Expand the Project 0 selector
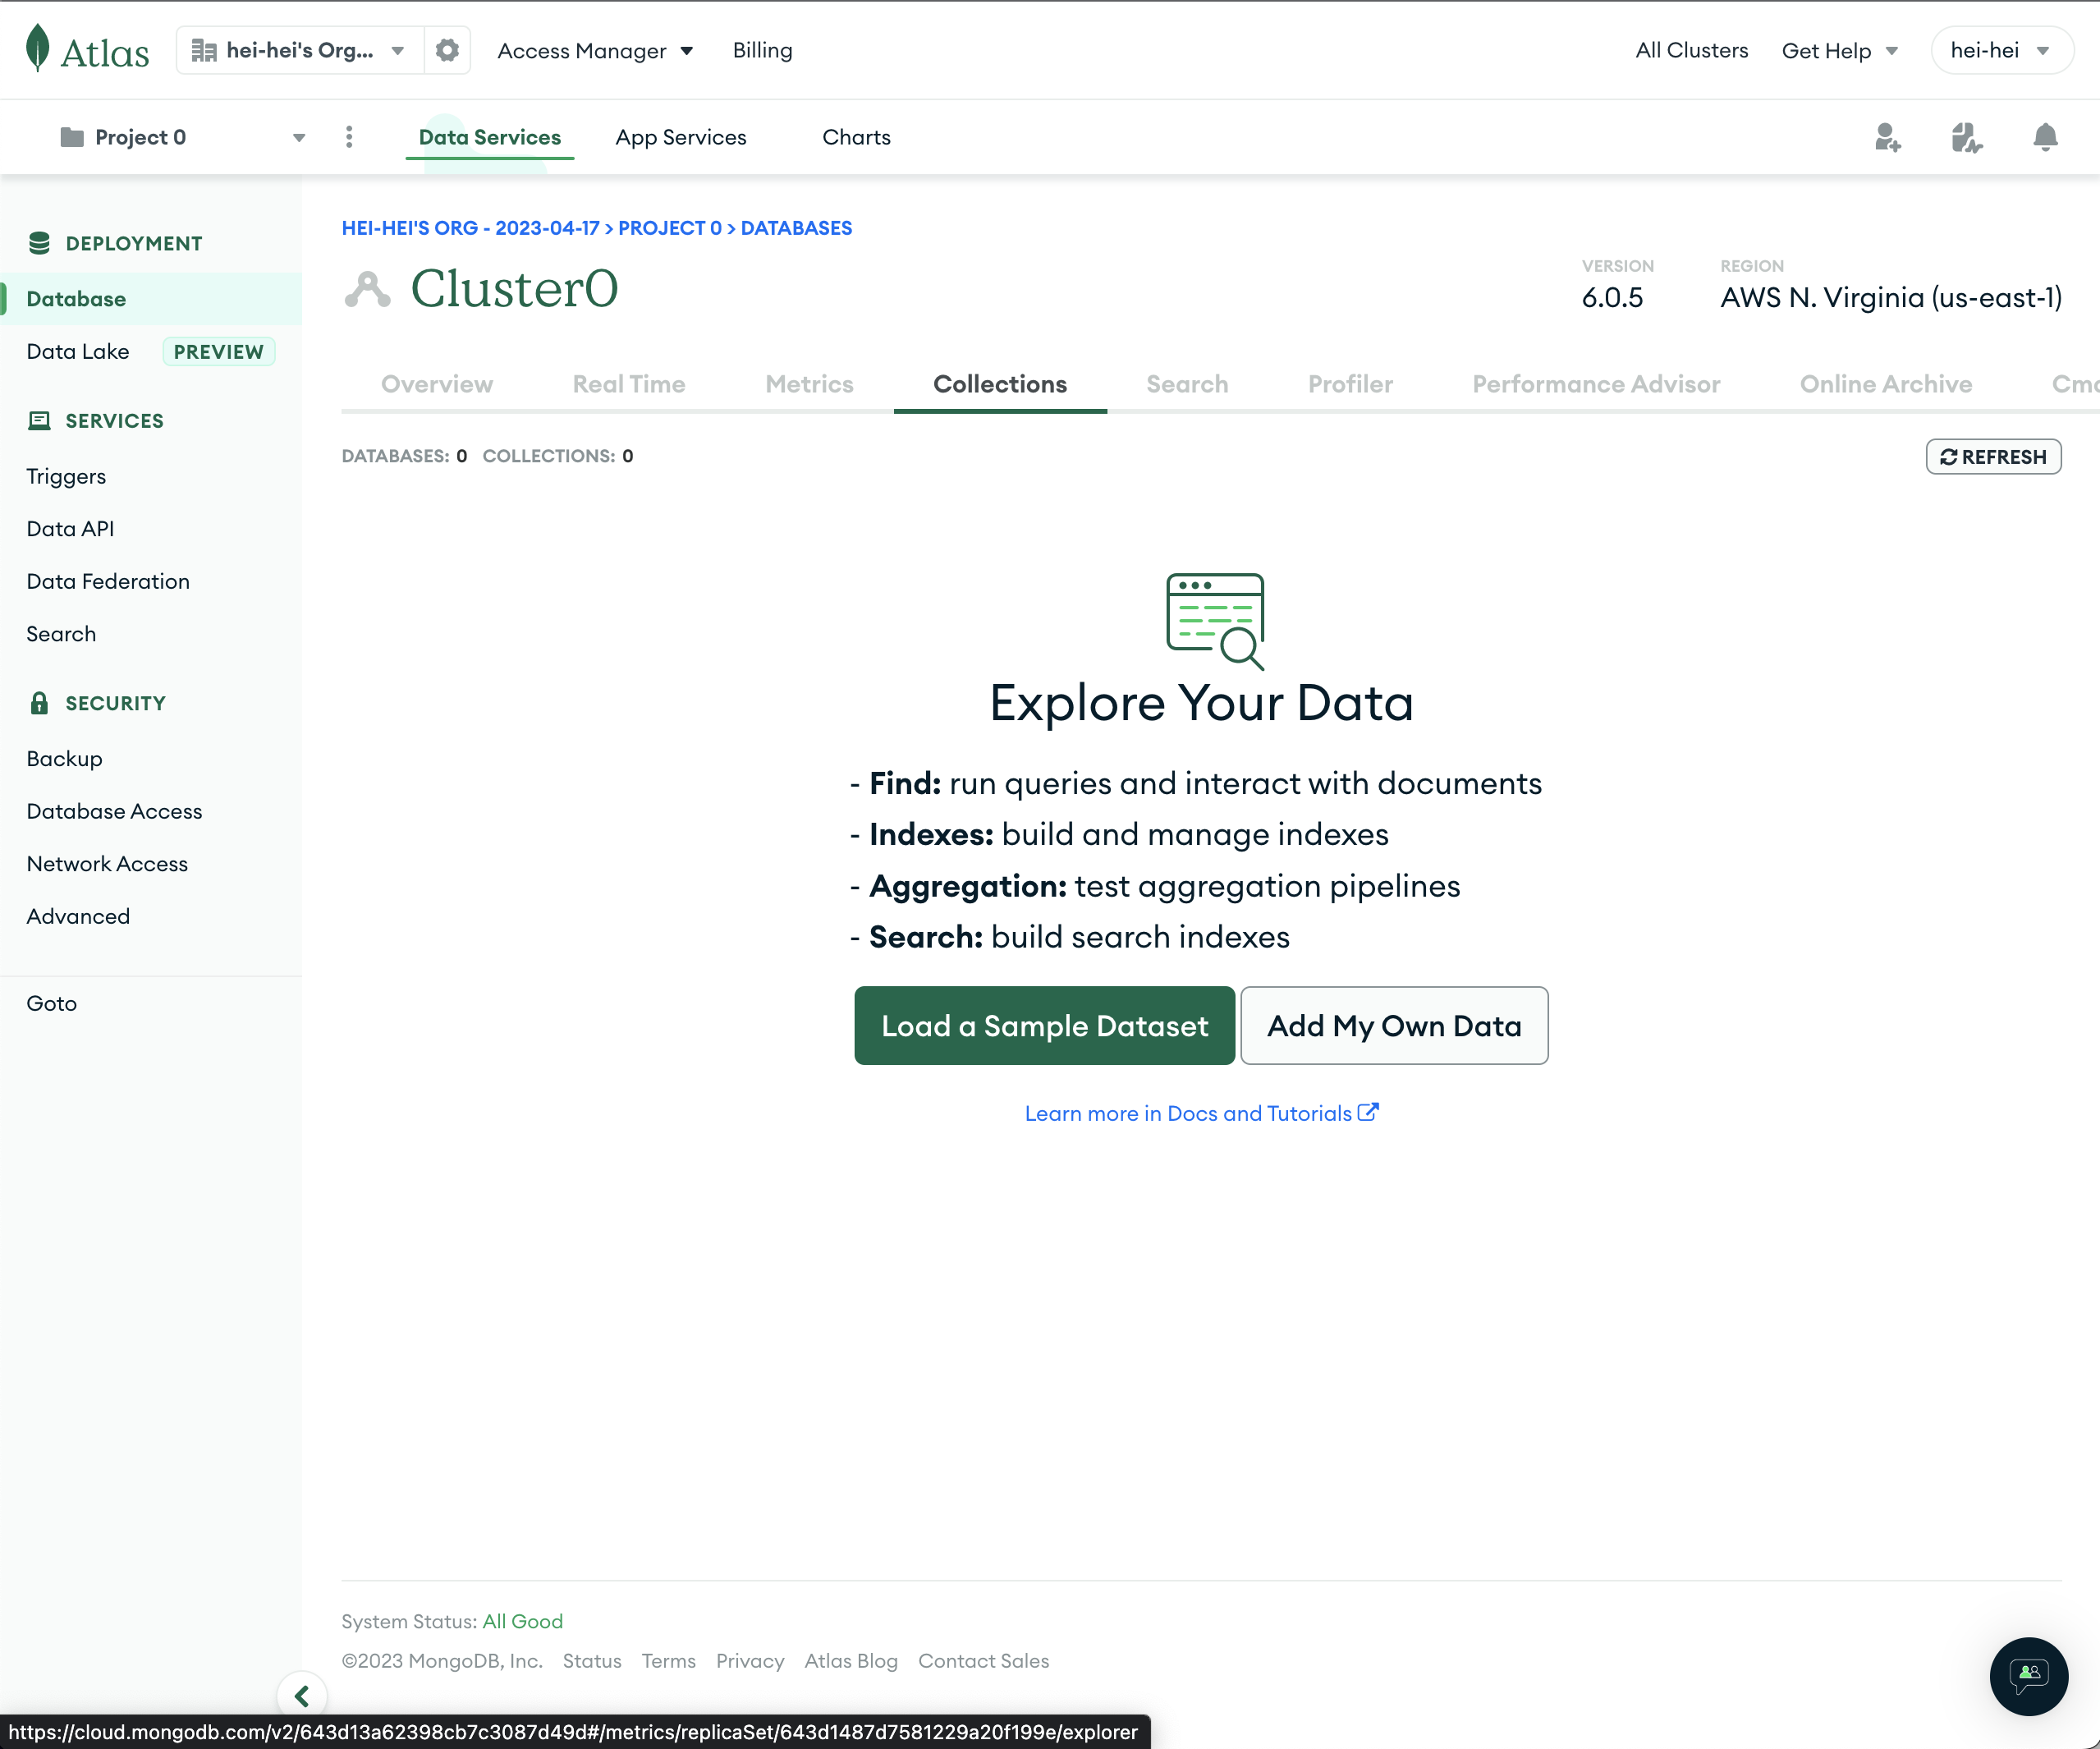Image resolution: width=2100 pixels, height=1749 pixels. [x=183, y=137]
